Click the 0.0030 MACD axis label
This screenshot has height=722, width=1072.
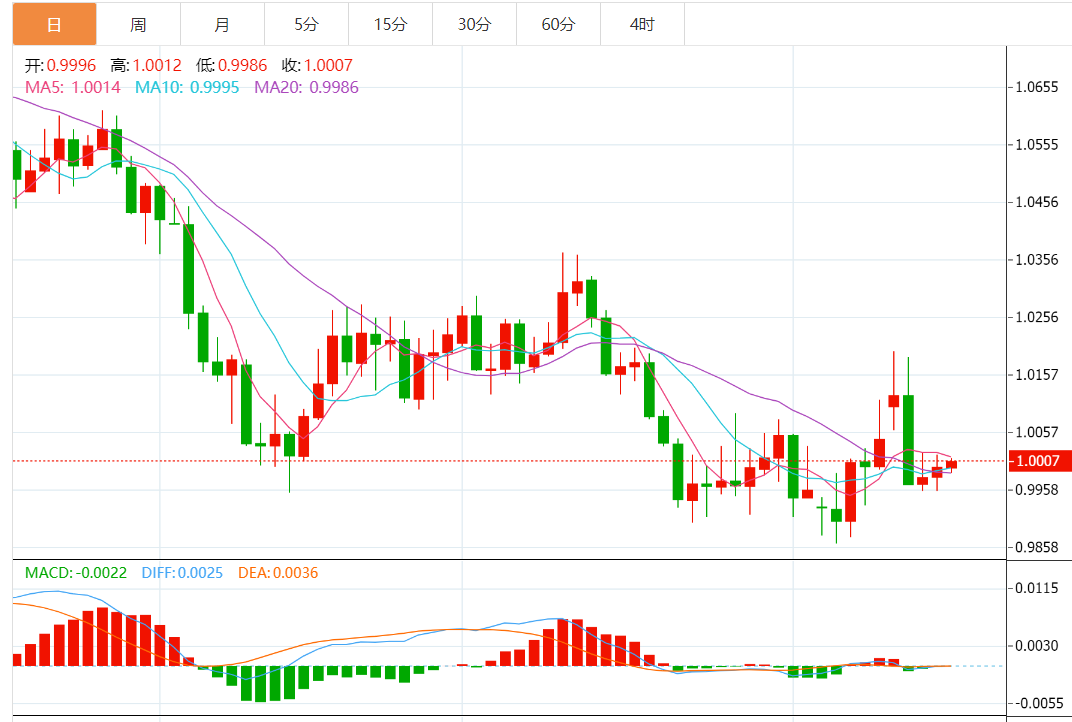pos(1036,645)
